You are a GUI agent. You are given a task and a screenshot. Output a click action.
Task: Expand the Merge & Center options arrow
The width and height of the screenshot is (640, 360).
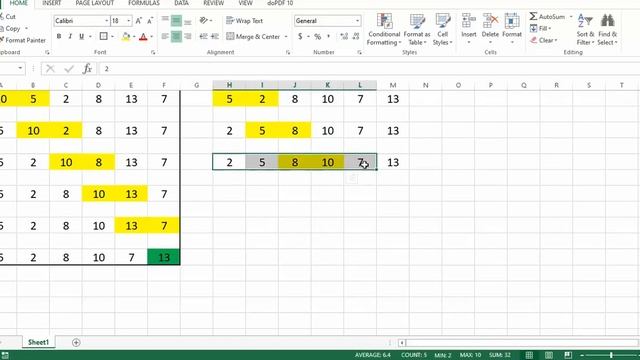pyautogui.click(x=286, y=37)
